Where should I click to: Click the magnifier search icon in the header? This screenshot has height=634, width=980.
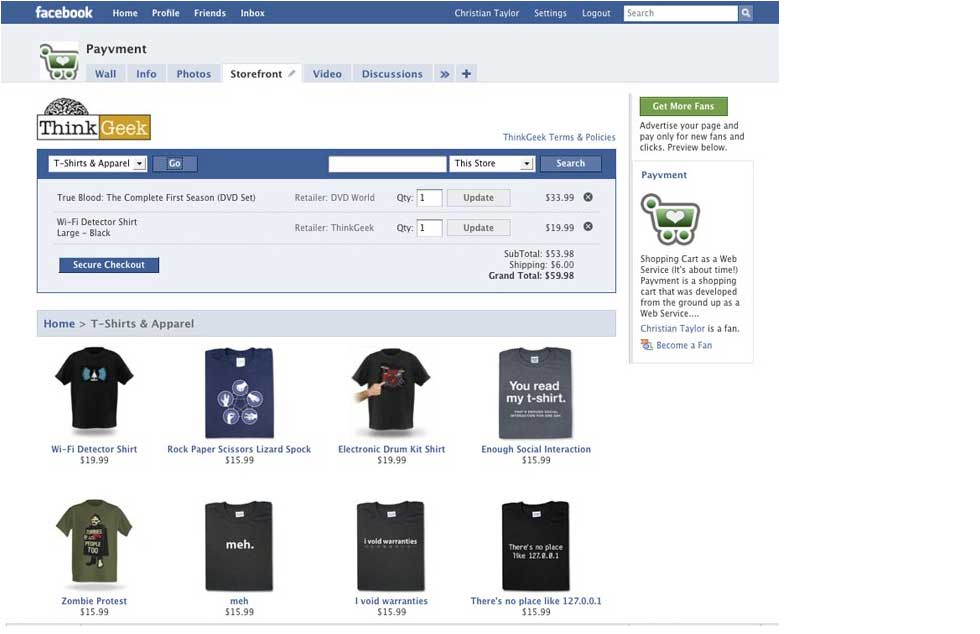click(746, 13)
